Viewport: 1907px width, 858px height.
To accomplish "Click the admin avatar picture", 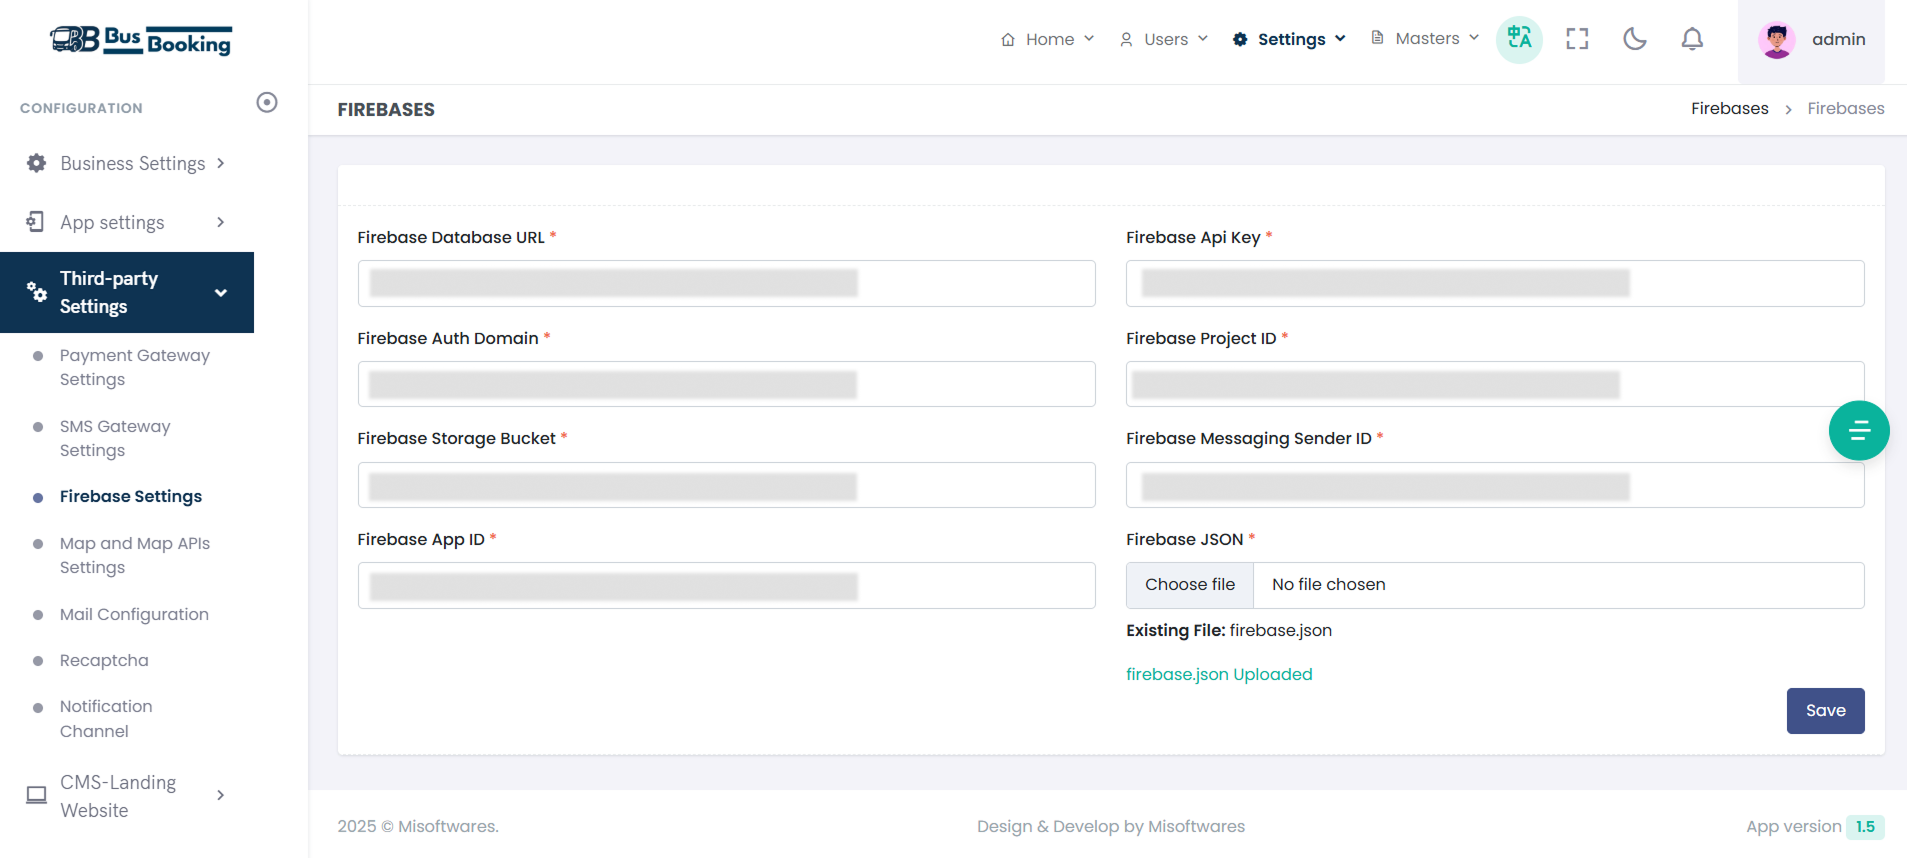I will click(1777, 40).
